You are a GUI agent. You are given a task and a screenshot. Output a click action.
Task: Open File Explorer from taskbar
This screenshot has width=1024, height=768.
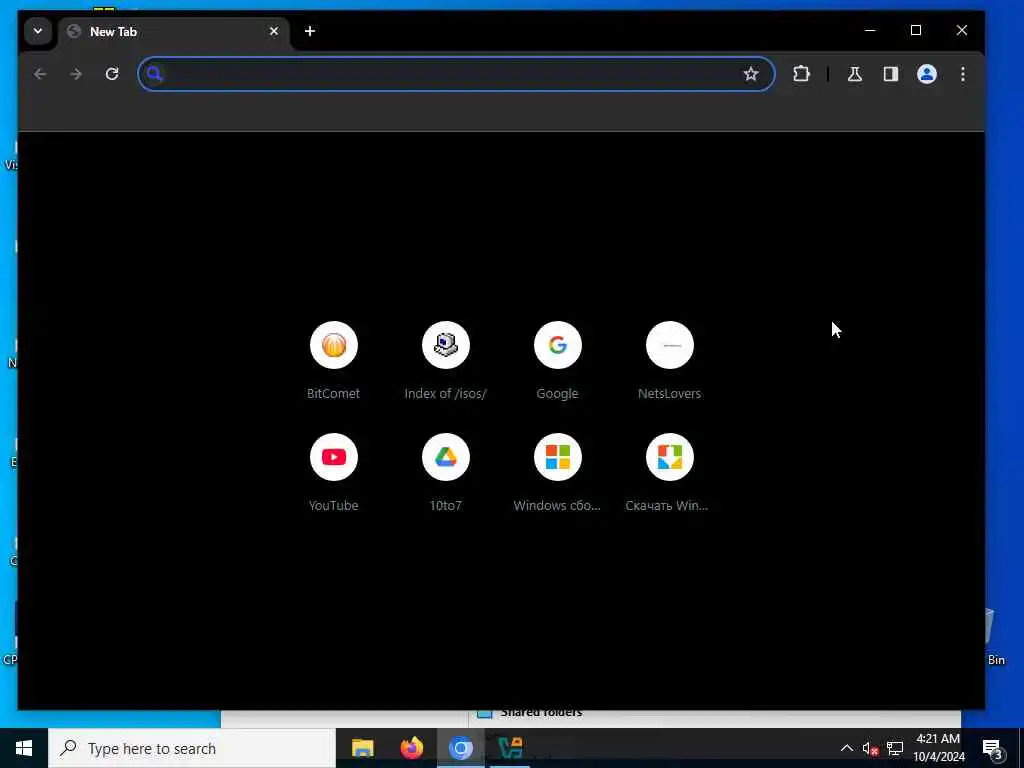coord(362,748)
